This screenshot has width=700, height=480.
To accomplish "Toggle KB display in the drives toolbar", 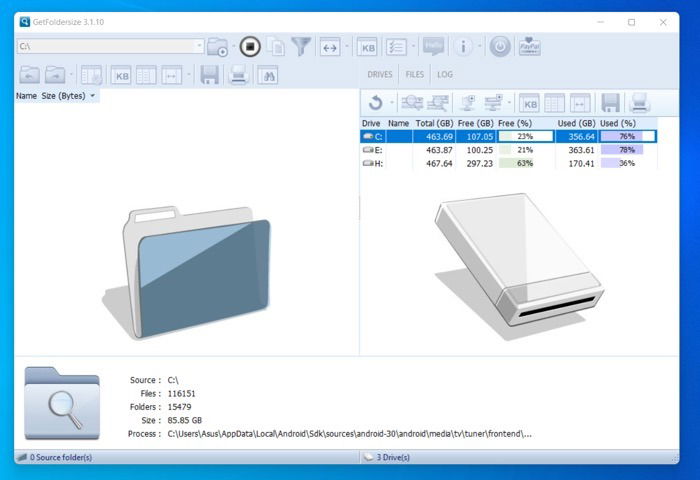I will (529, 103).
